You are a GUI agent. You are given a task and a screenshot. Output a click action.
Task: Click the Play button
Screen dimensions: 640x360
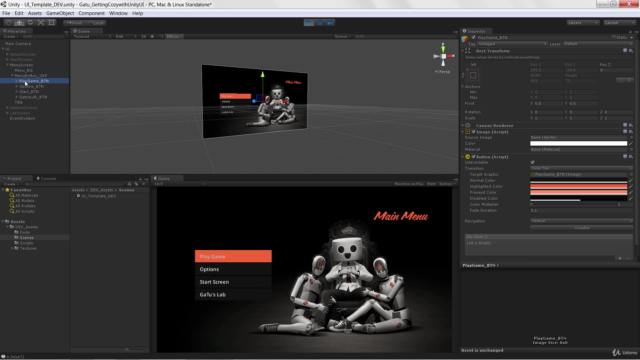pos(309,23)
